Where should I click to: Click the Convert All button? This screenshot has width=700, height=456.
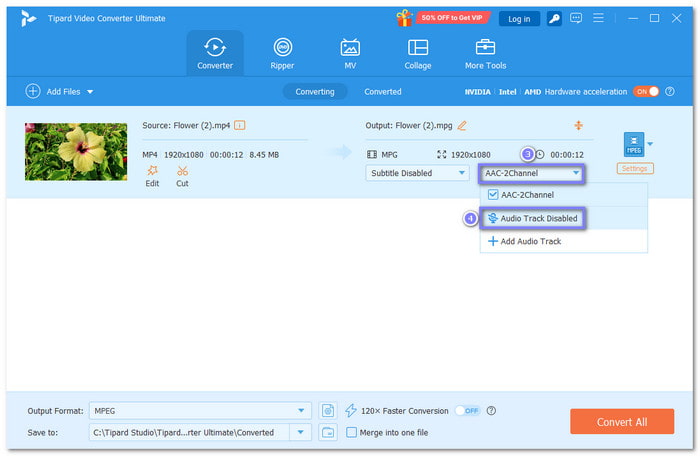621,421
